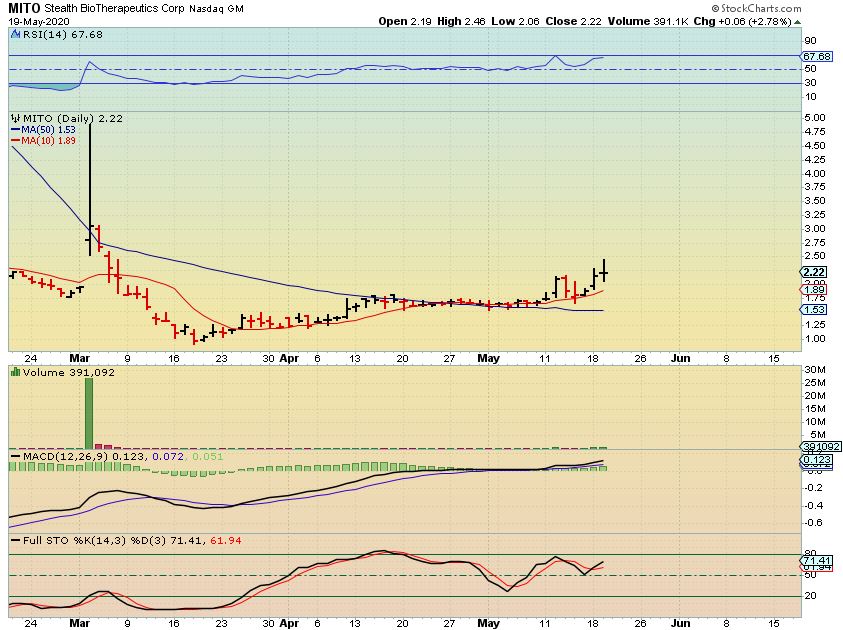Click the Volume 391.1K header value
Image resolution: width=843 pixels, height=630 pixels.
[648, 22]
